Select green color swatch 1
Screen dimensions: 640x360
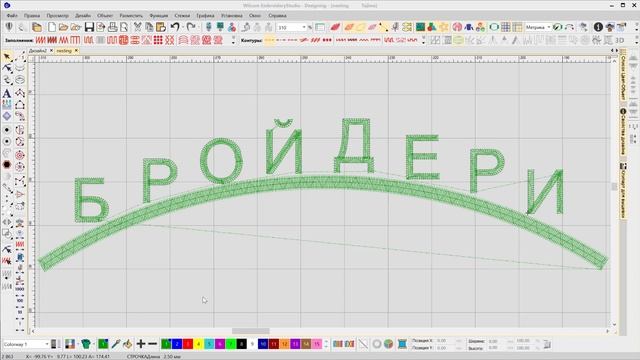(166, 344)
